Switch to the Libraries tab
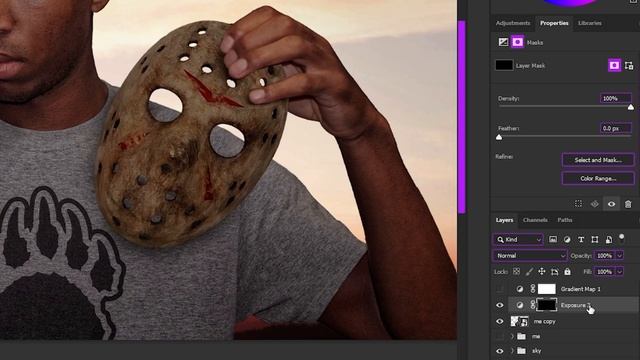This screenshot has height=360, width=640. [589, 23]
